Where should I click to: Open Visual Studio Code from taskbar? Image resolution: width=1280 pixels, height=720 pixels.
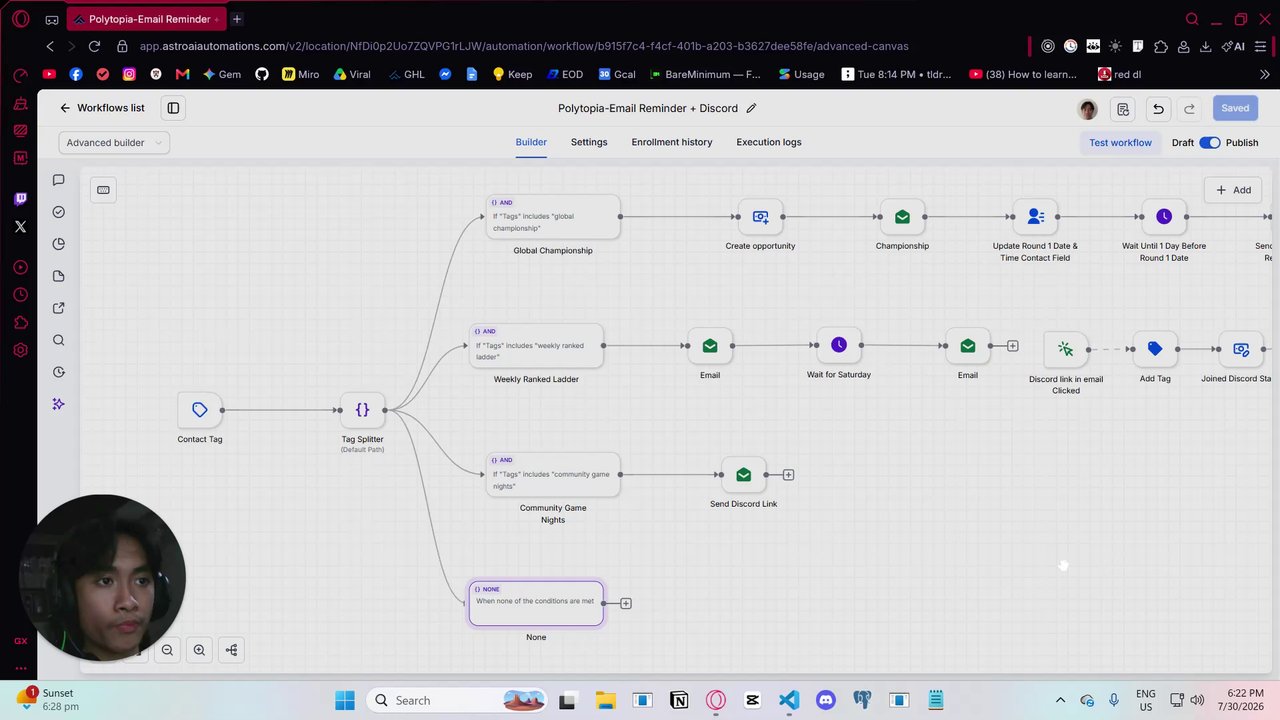(789, 700)
